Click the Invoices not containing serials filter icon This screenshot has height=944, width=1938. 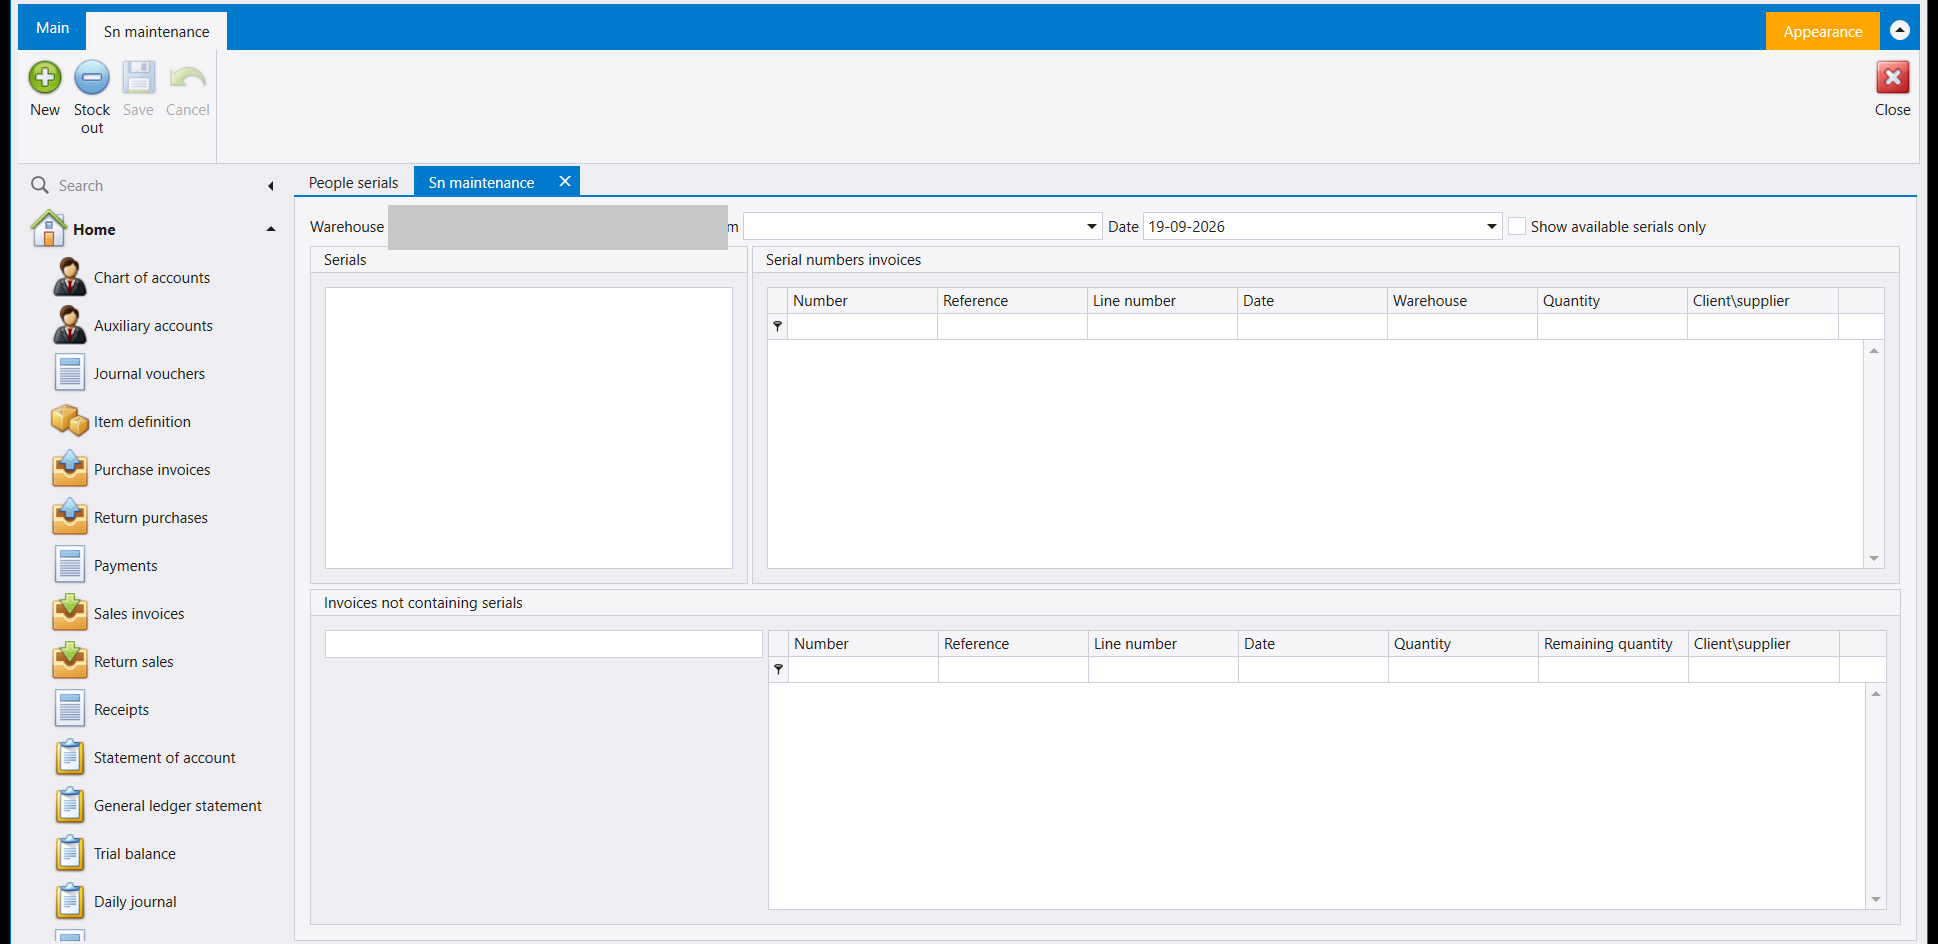click(x=778, y=669)
